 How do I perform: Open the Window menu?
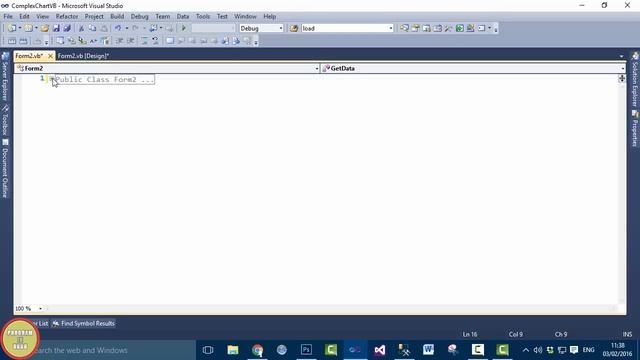(245, 16)
